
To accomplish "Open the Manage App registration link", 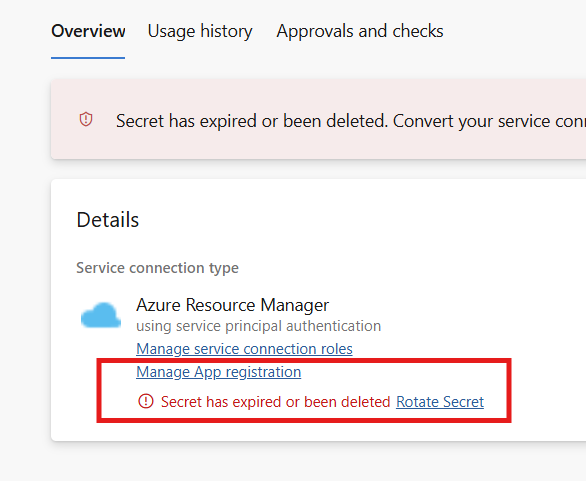I will coord(219,372).
